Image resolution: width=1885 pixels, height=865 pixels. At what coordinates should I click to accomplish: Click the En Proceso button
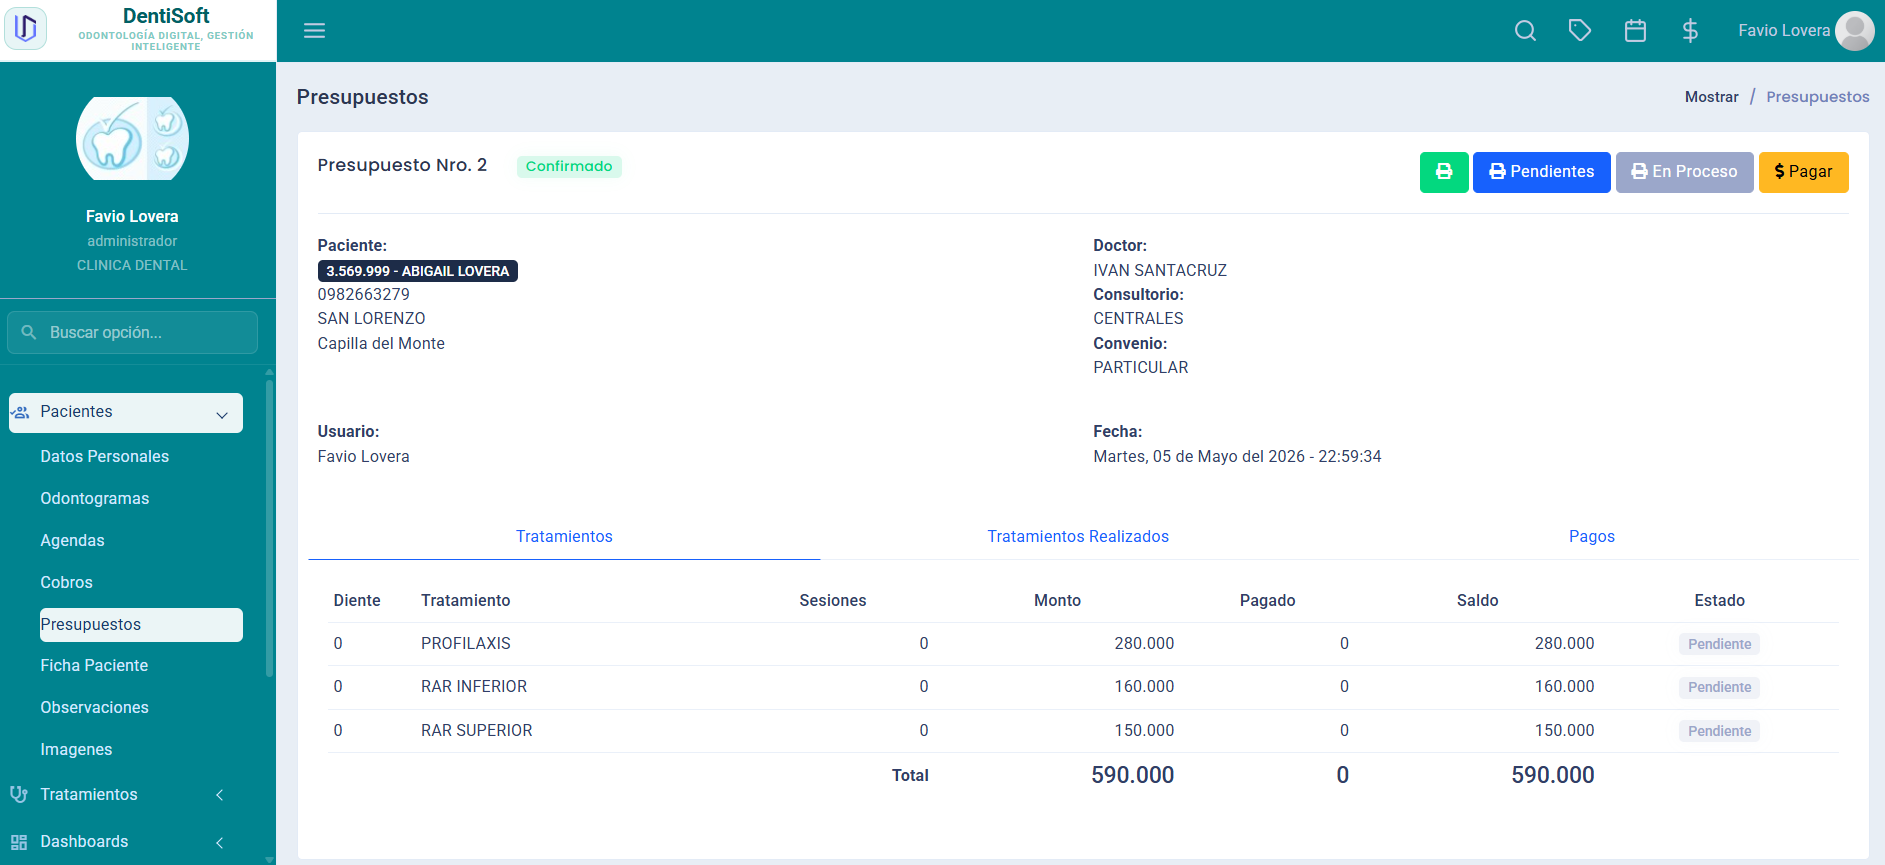tap(1684, 172)
